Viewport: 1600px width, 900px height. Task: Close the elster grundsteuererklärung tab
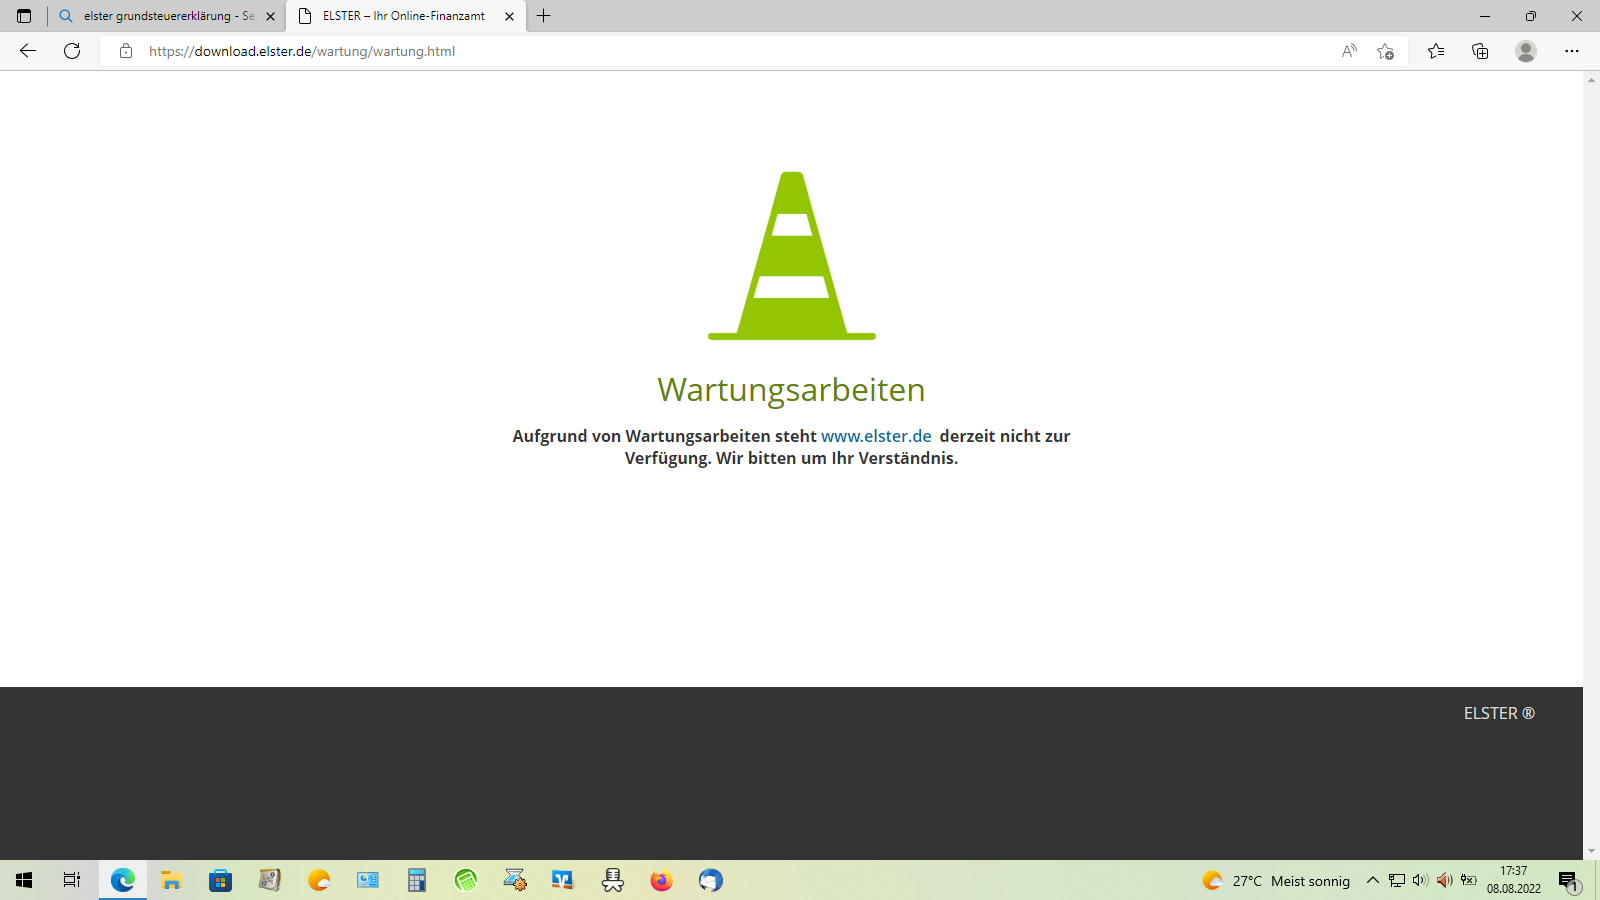click(x=270, y=16)
